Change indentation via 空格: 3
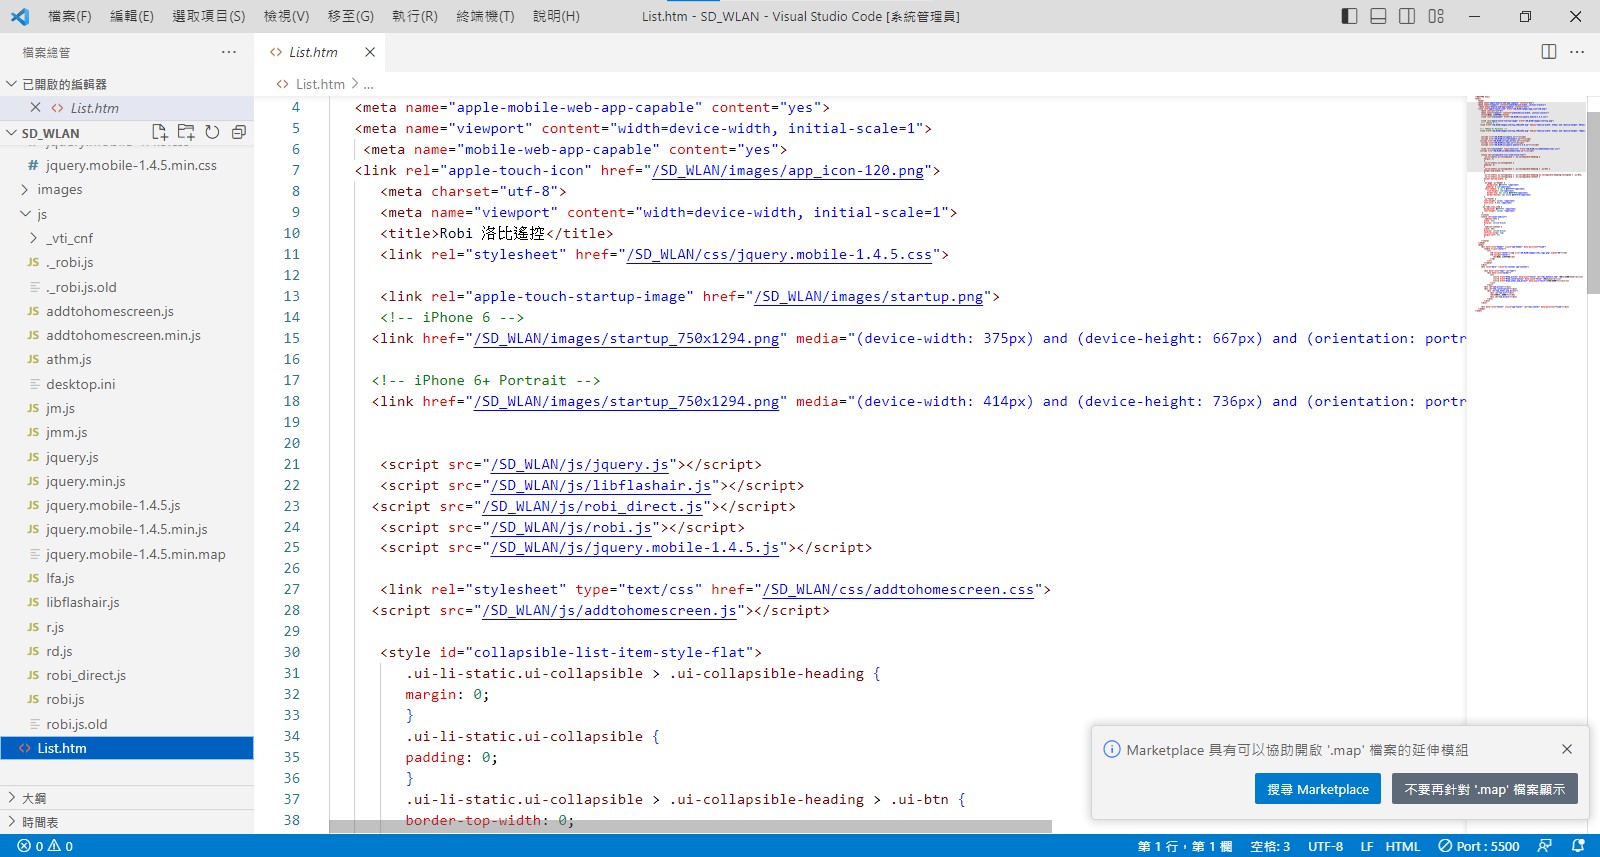Image resolution: width=1600 pixels, height=857 pixels. (1270, 846)
